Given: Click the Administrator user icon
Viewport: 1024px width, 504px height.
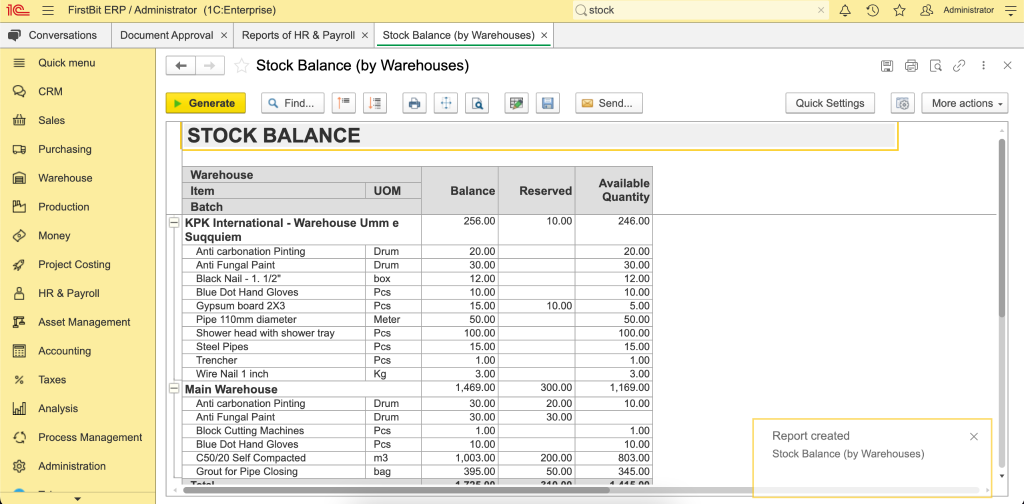Looking at the screenshot, I should (926, 10).
